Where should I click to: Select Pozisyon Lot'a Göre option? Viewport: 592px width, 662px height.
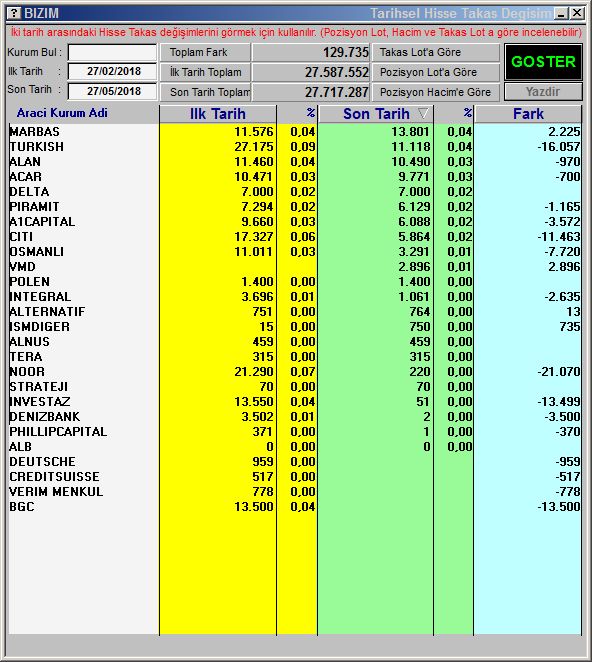click(436, 72)
